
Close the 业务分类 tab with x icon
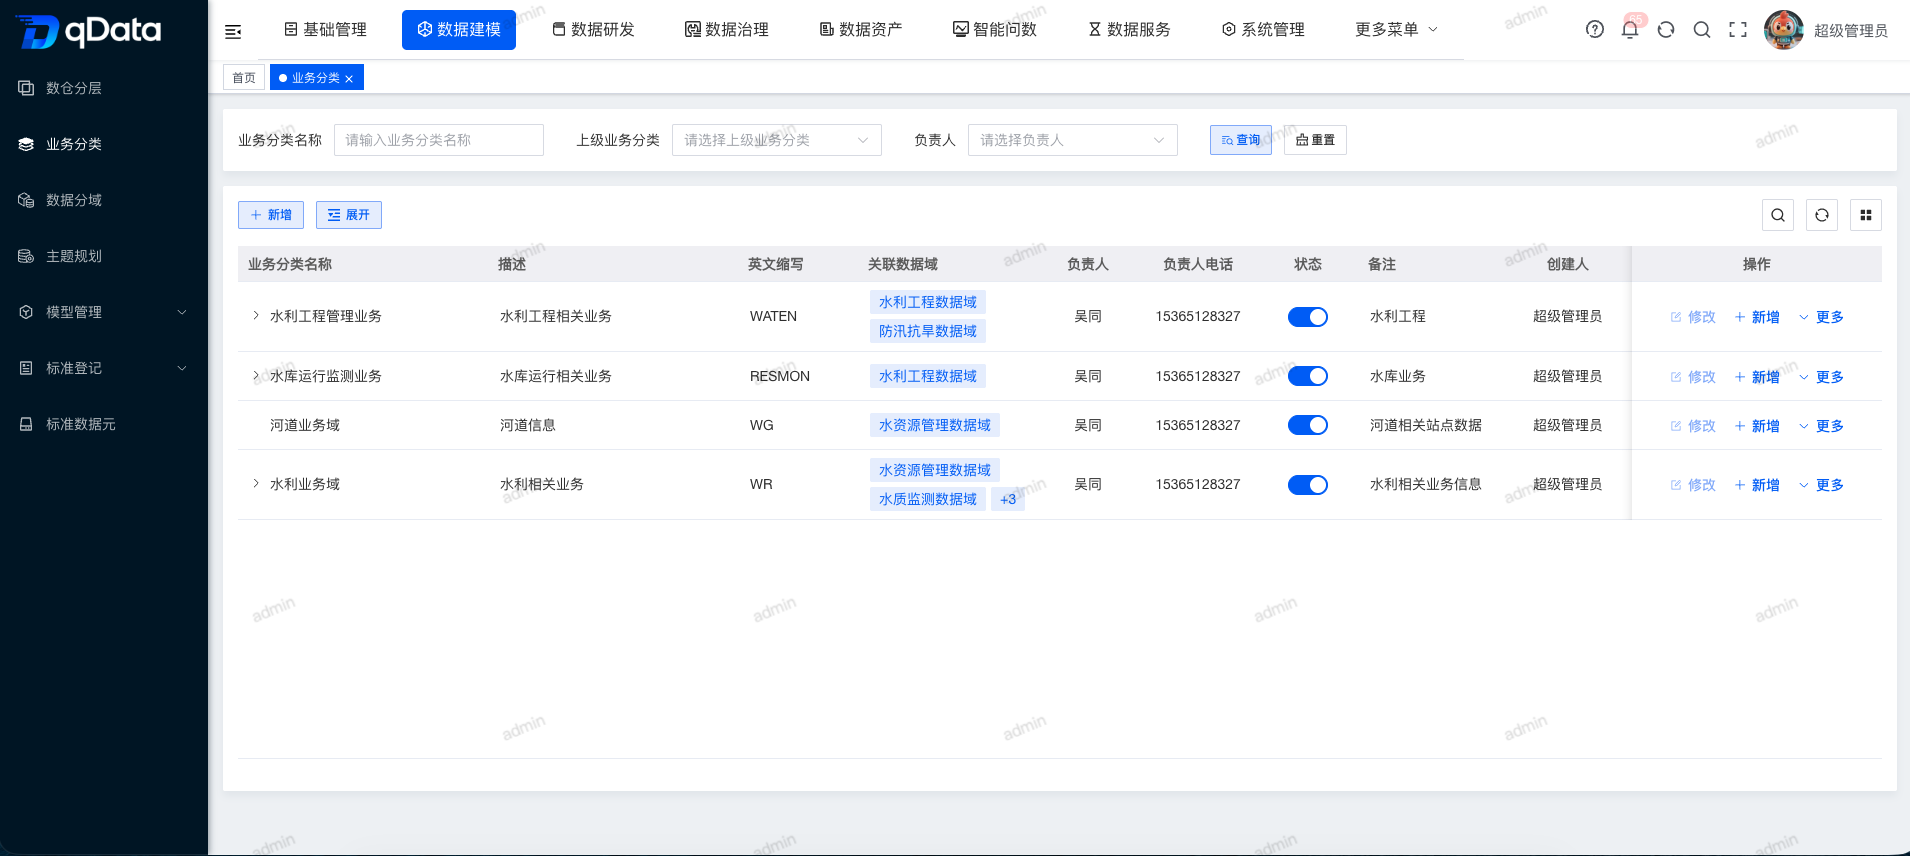[x=349, y=79]
